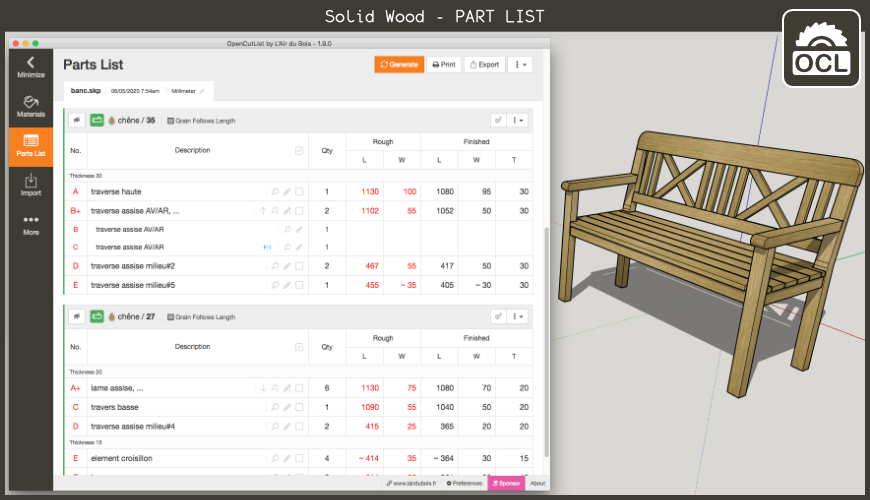Open the Import section
This screenshot has height=500, width=870.
pyautogui.click(x=30, y=185)
